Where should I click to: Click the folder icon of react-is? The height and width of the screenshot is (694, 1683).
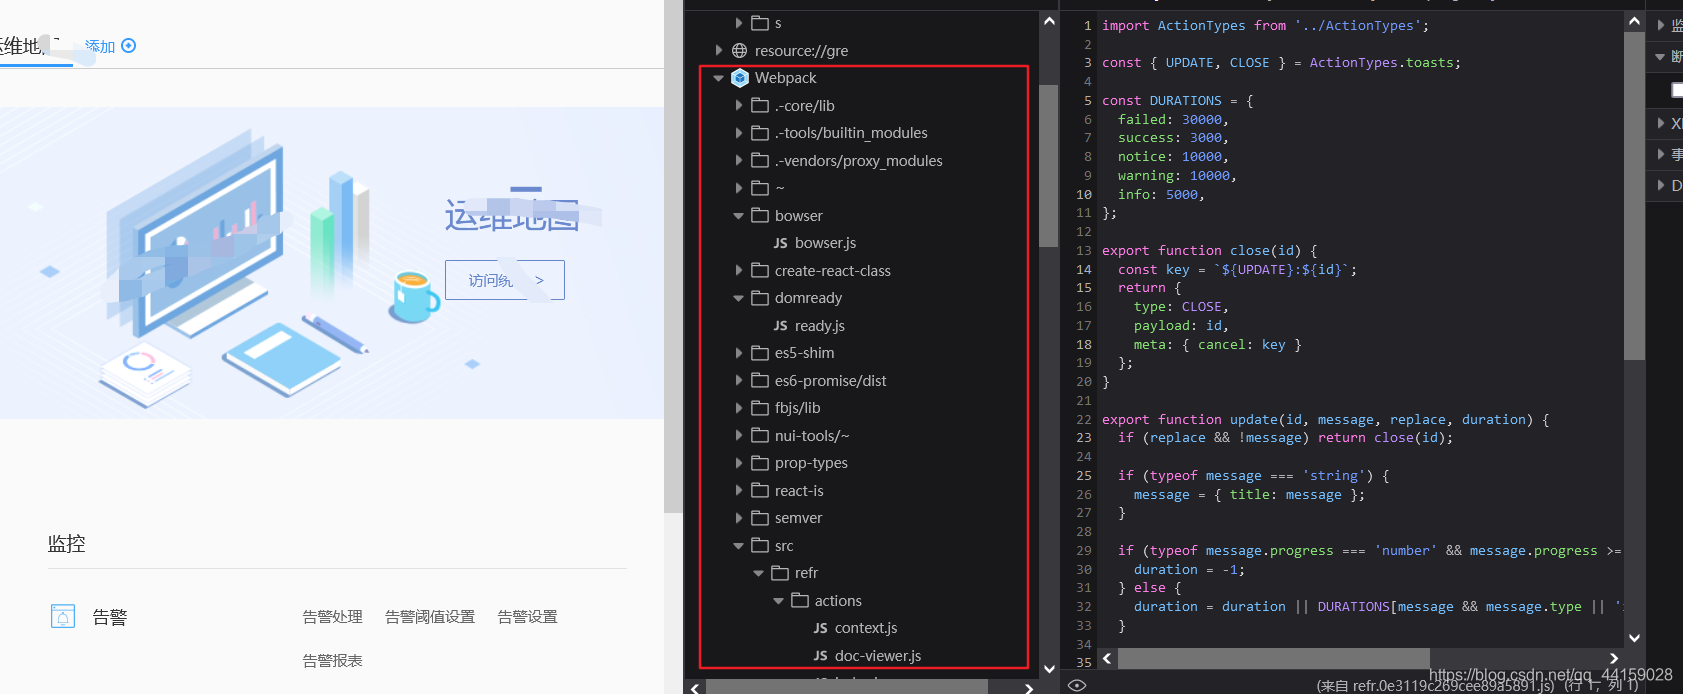point(760,490)
